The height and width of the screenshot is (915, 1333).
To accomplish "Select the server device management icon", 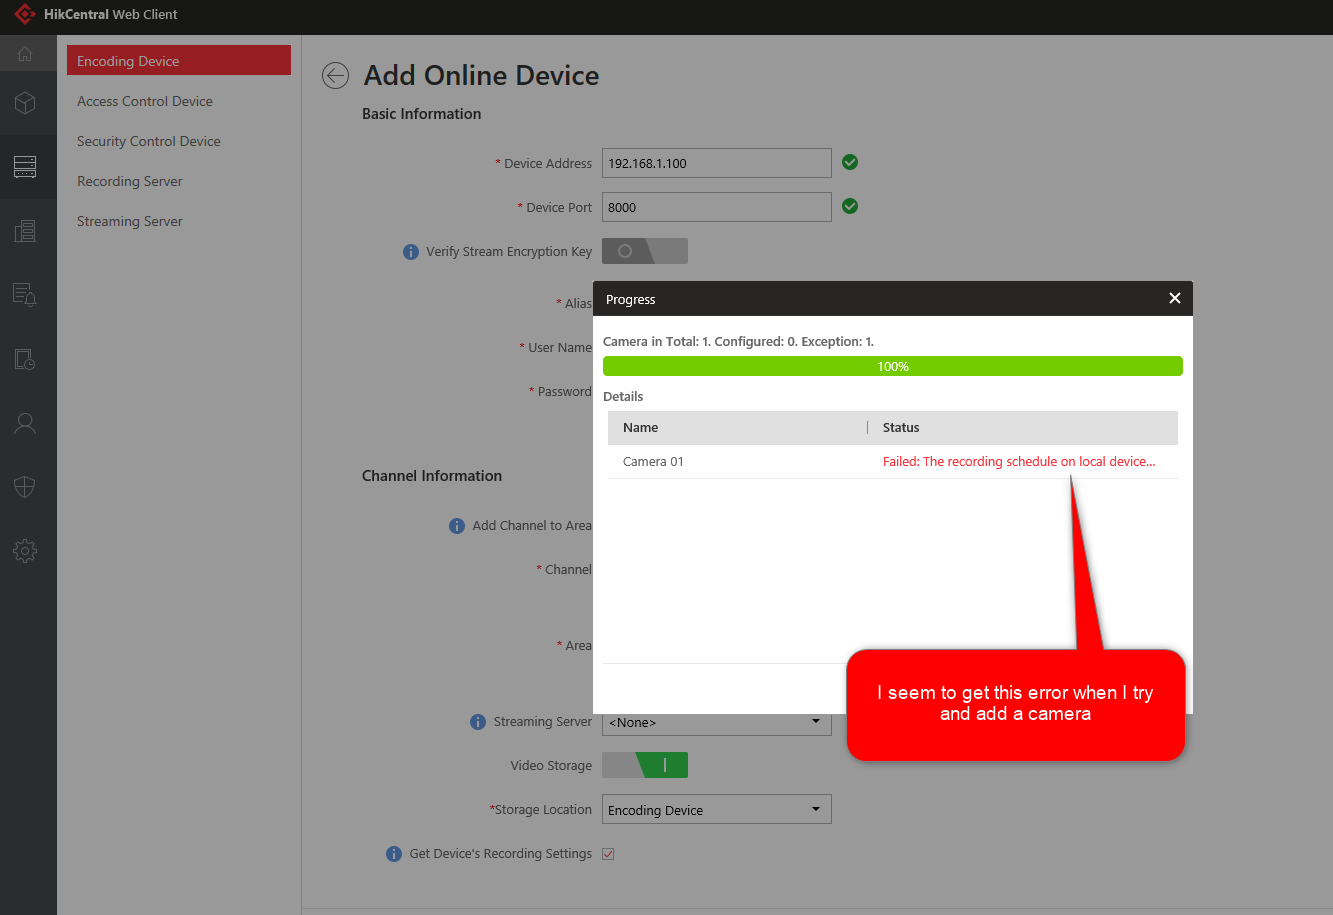I will 25,167.
